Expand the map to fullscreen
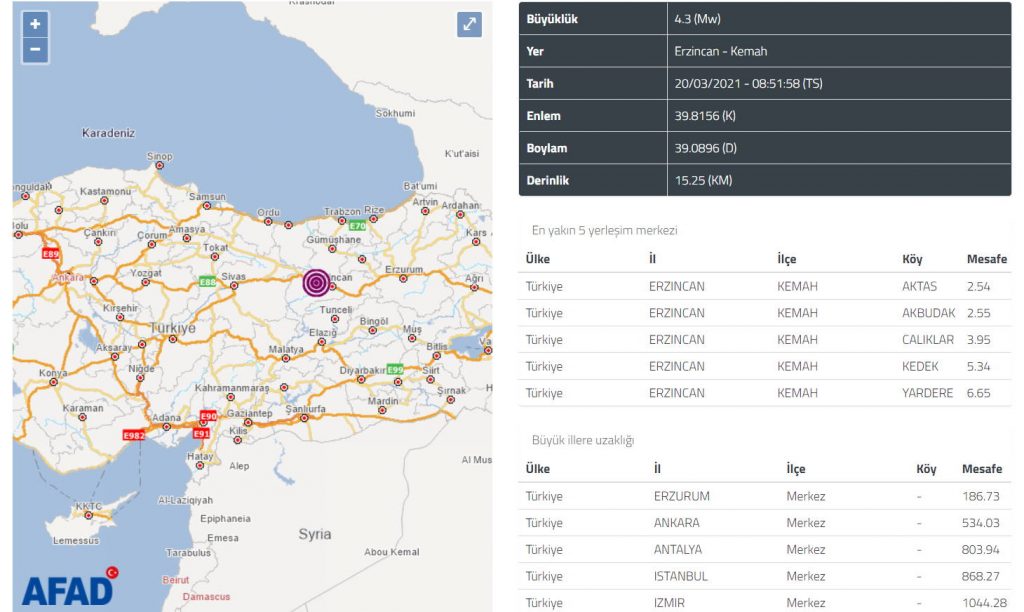The image size is (1024, 612). point(469,25)
